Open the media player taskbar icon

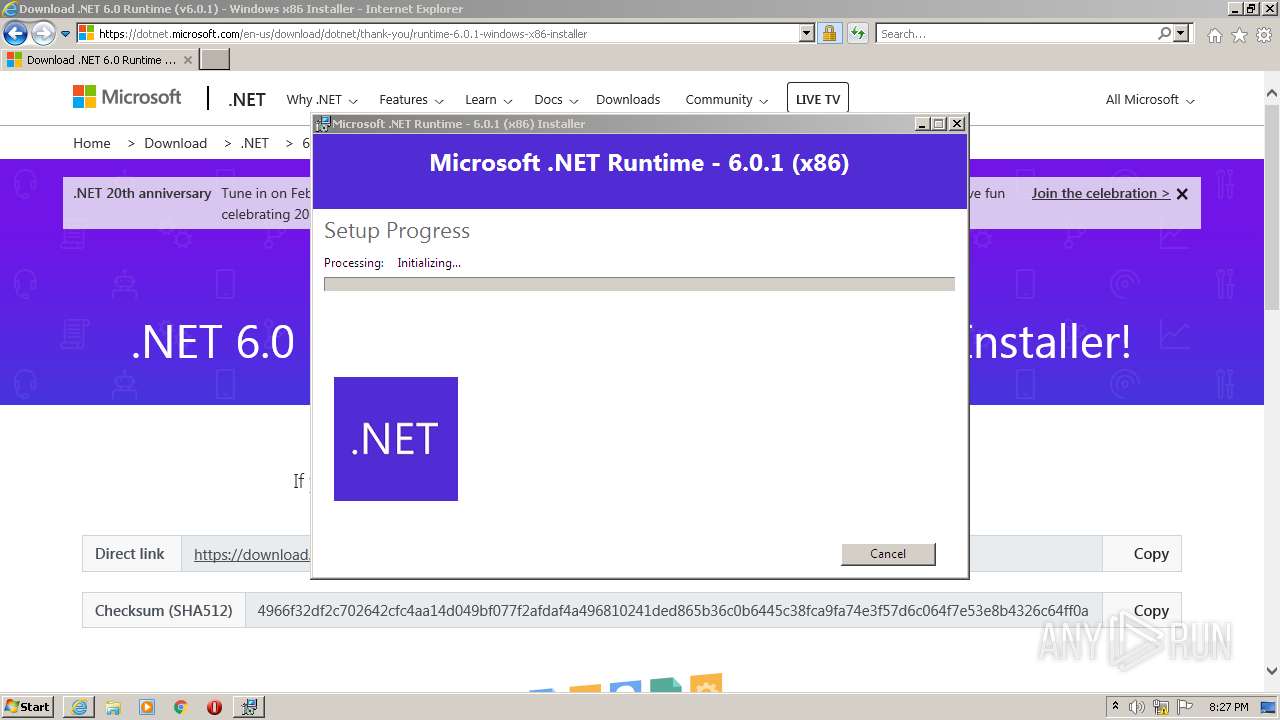click(147, 707)
